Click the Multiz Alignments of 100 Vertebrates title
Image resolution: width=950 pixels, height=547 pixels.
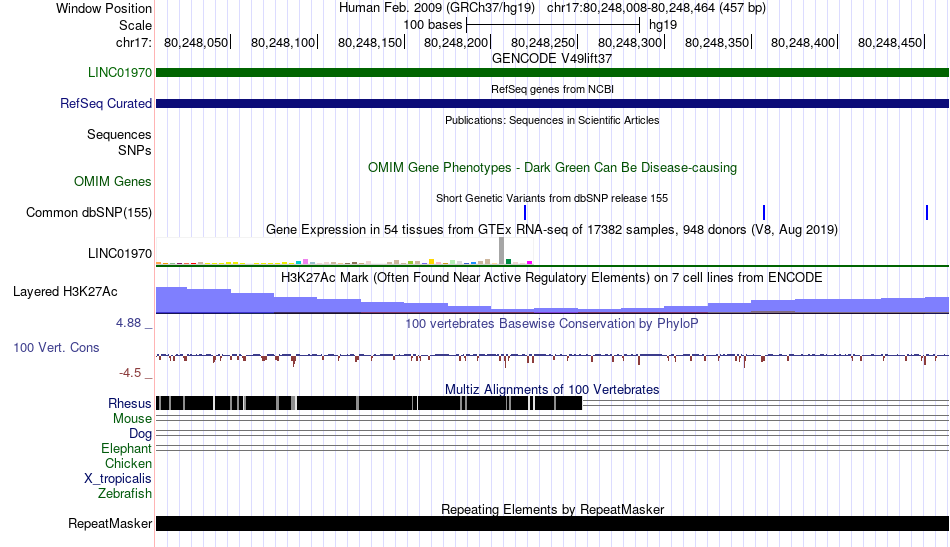[552, 390]
